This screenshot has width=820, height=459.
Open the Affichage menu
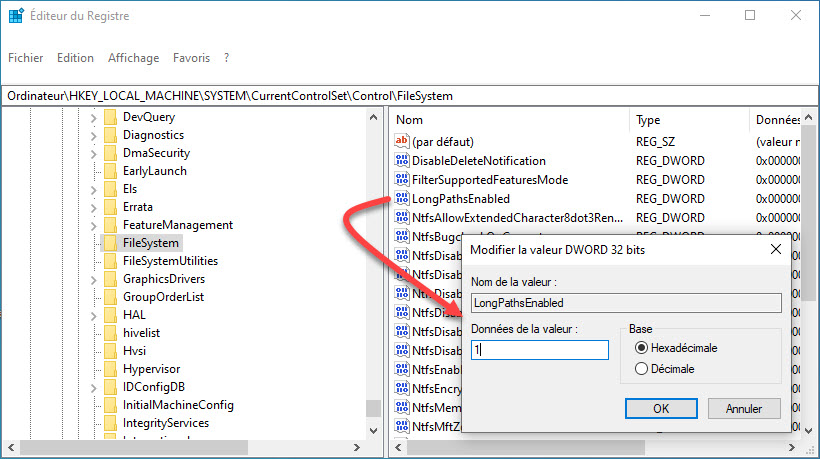[x=133, y=58]
